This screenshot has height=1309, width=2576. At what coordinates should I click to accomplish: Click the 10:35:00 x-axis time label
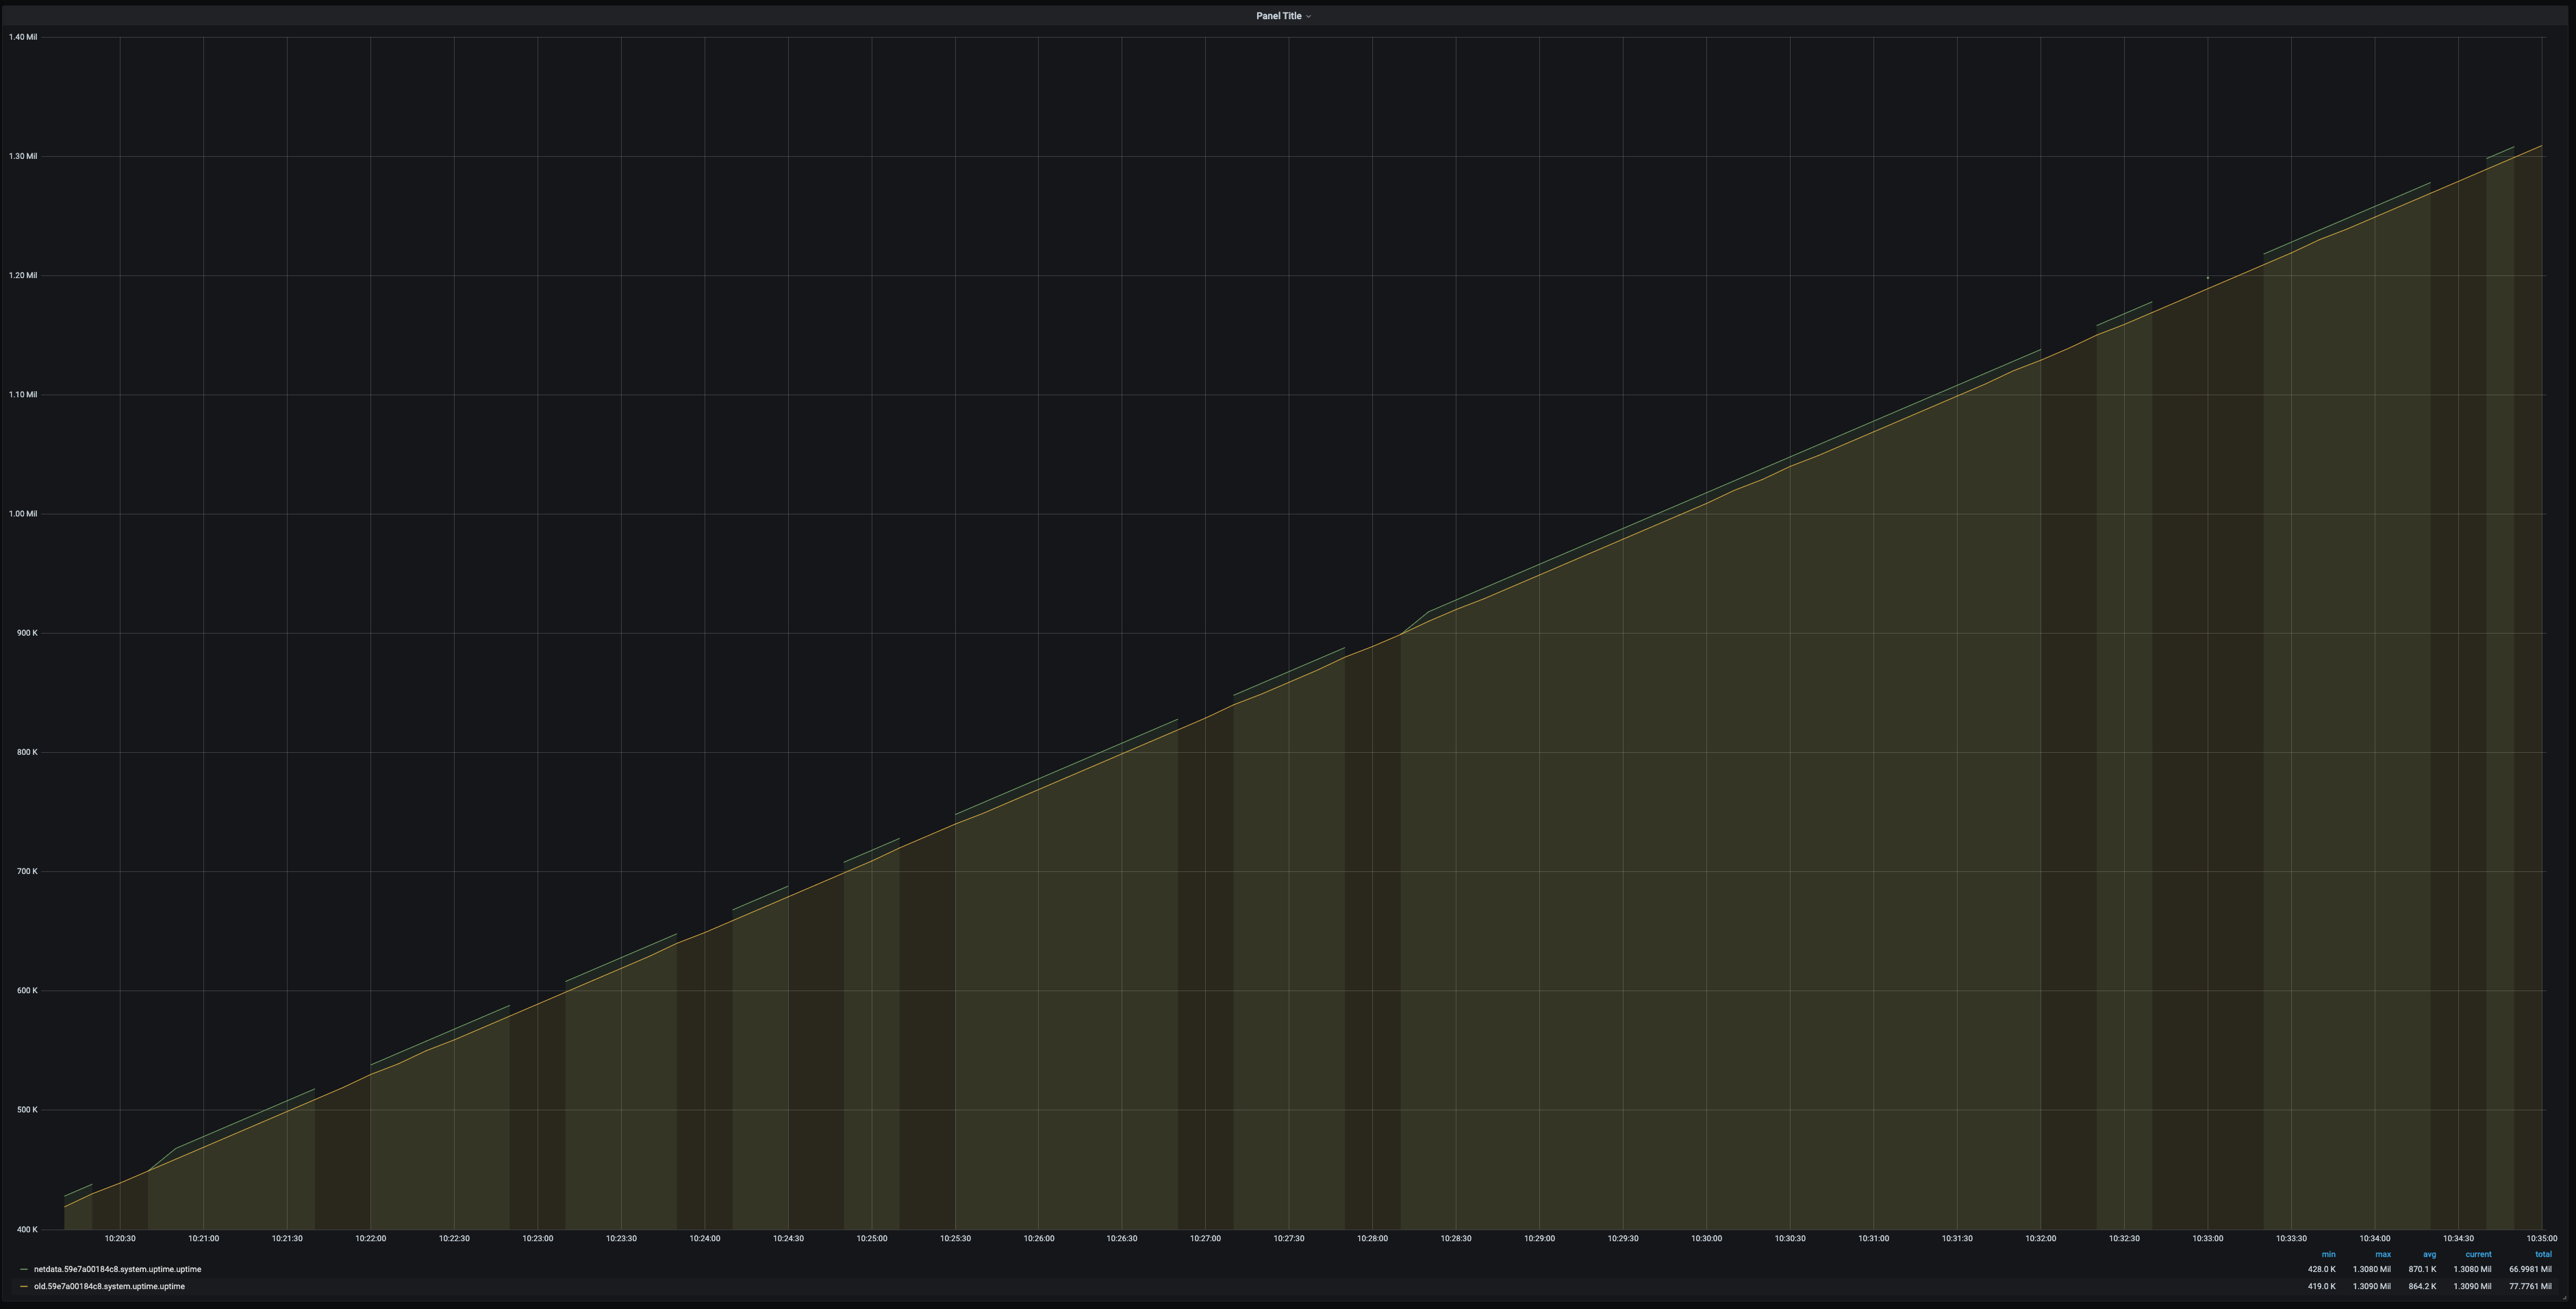pos(2541,1238)
